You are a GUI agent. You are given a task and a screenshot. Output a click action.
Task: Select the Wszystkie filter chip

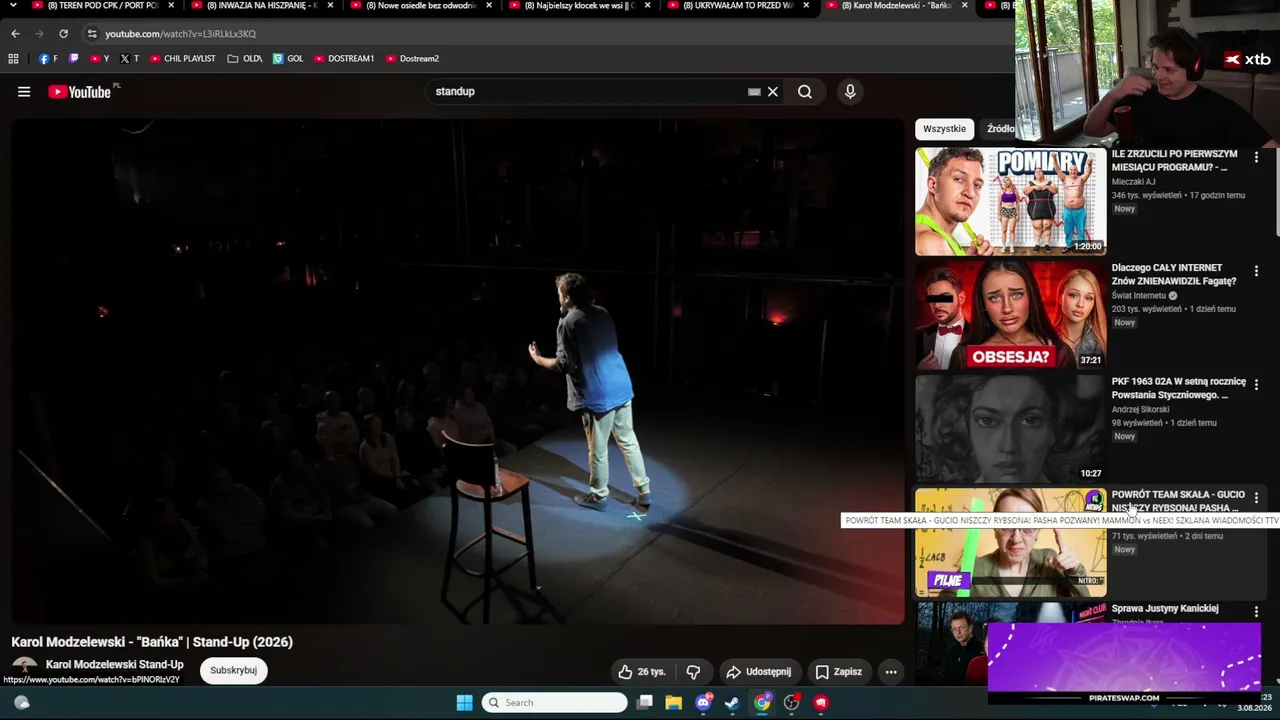(x=944, y=129)
